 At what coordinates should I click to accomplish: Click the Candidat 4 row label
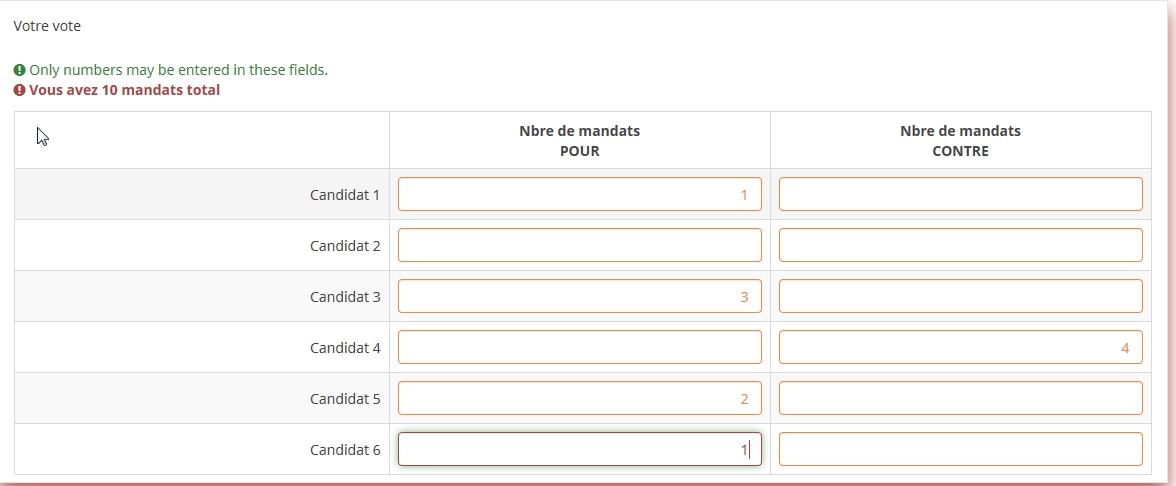point(345,348)
